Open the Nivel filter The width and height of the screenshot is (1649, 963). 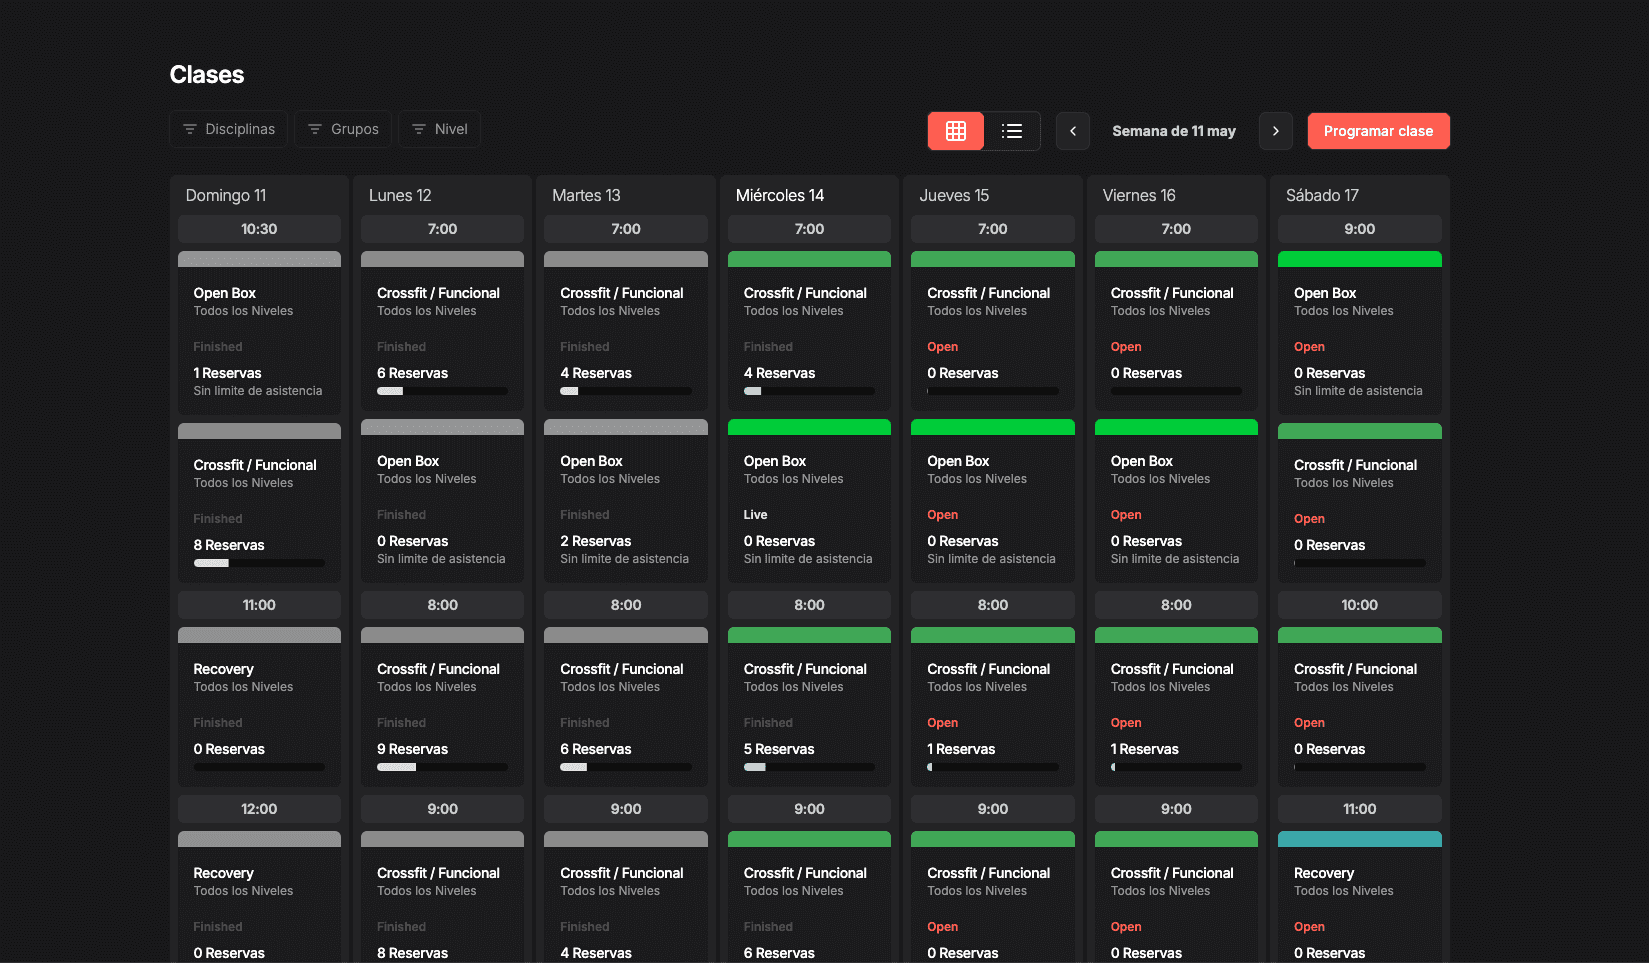[440, 129]
